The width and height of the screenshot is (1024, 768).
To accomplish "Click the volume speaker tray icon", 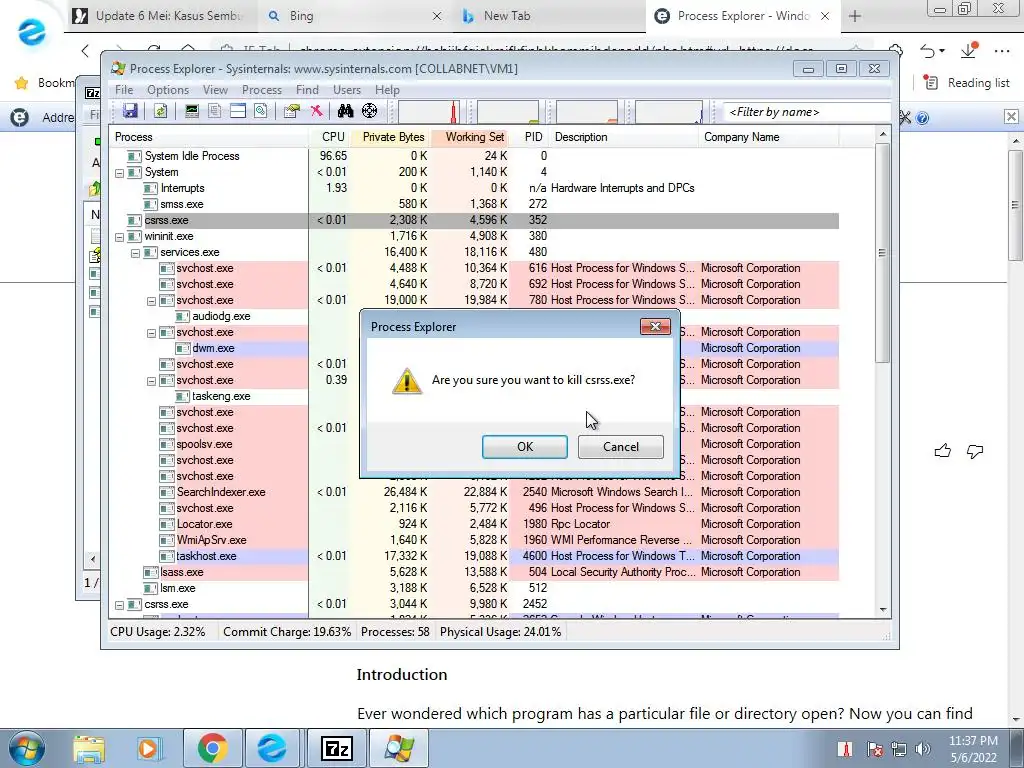I will pyautogui.click(x=923, y=749).
